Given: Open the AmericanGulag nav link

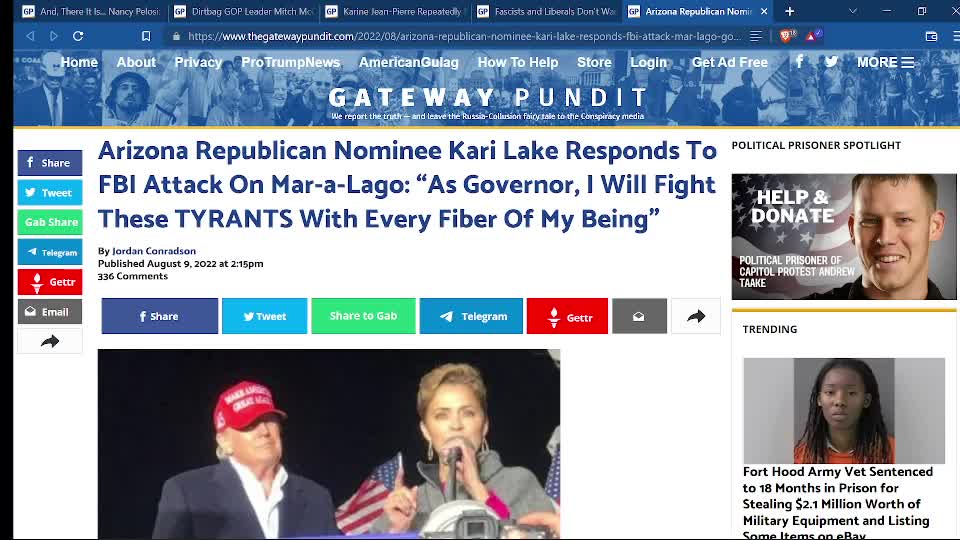Looking at the screenshot, I should click(408, 62).
